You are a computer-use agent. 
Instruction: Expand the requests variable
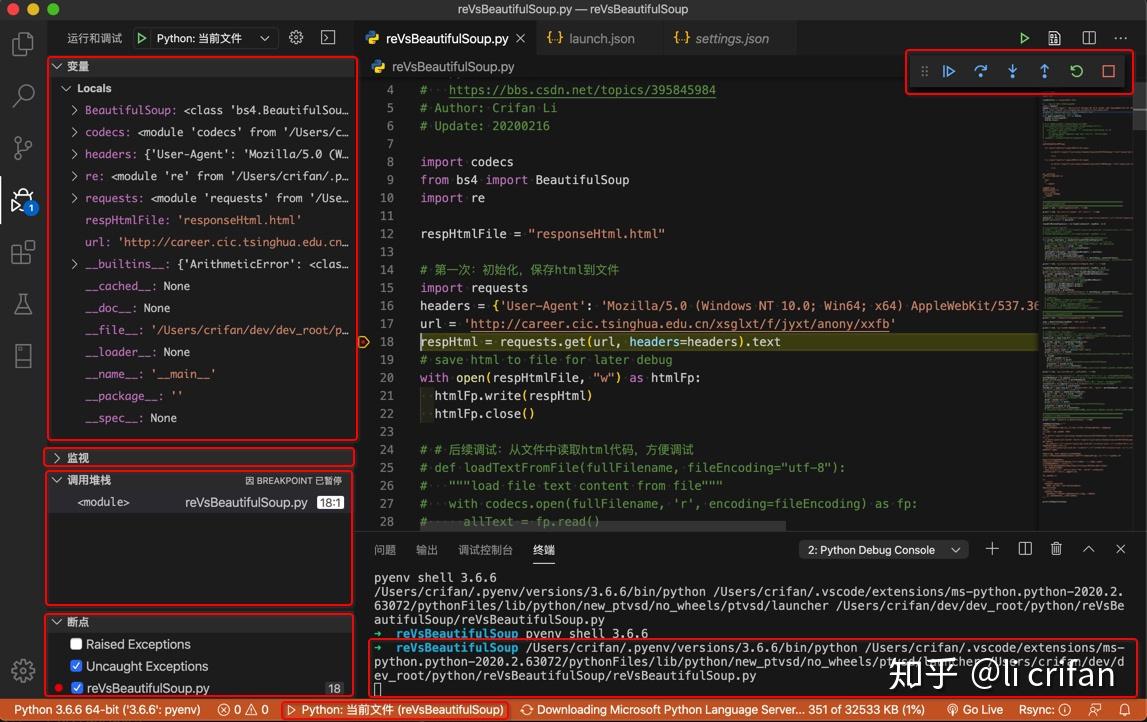[74, 198]
